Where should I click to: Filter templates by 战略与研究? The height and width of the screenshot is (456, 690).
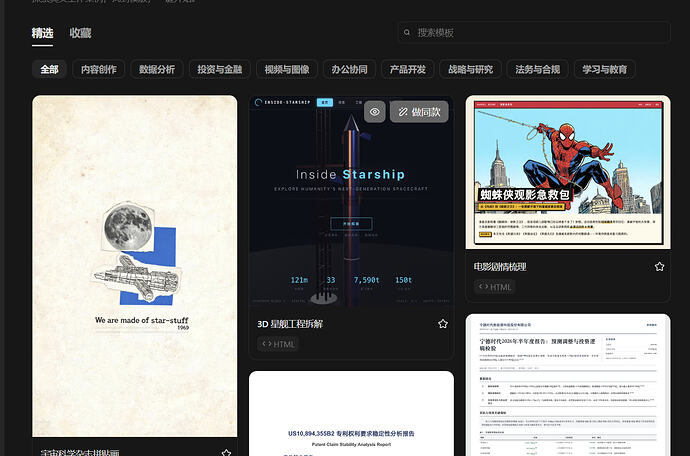(x=470, y=70)
